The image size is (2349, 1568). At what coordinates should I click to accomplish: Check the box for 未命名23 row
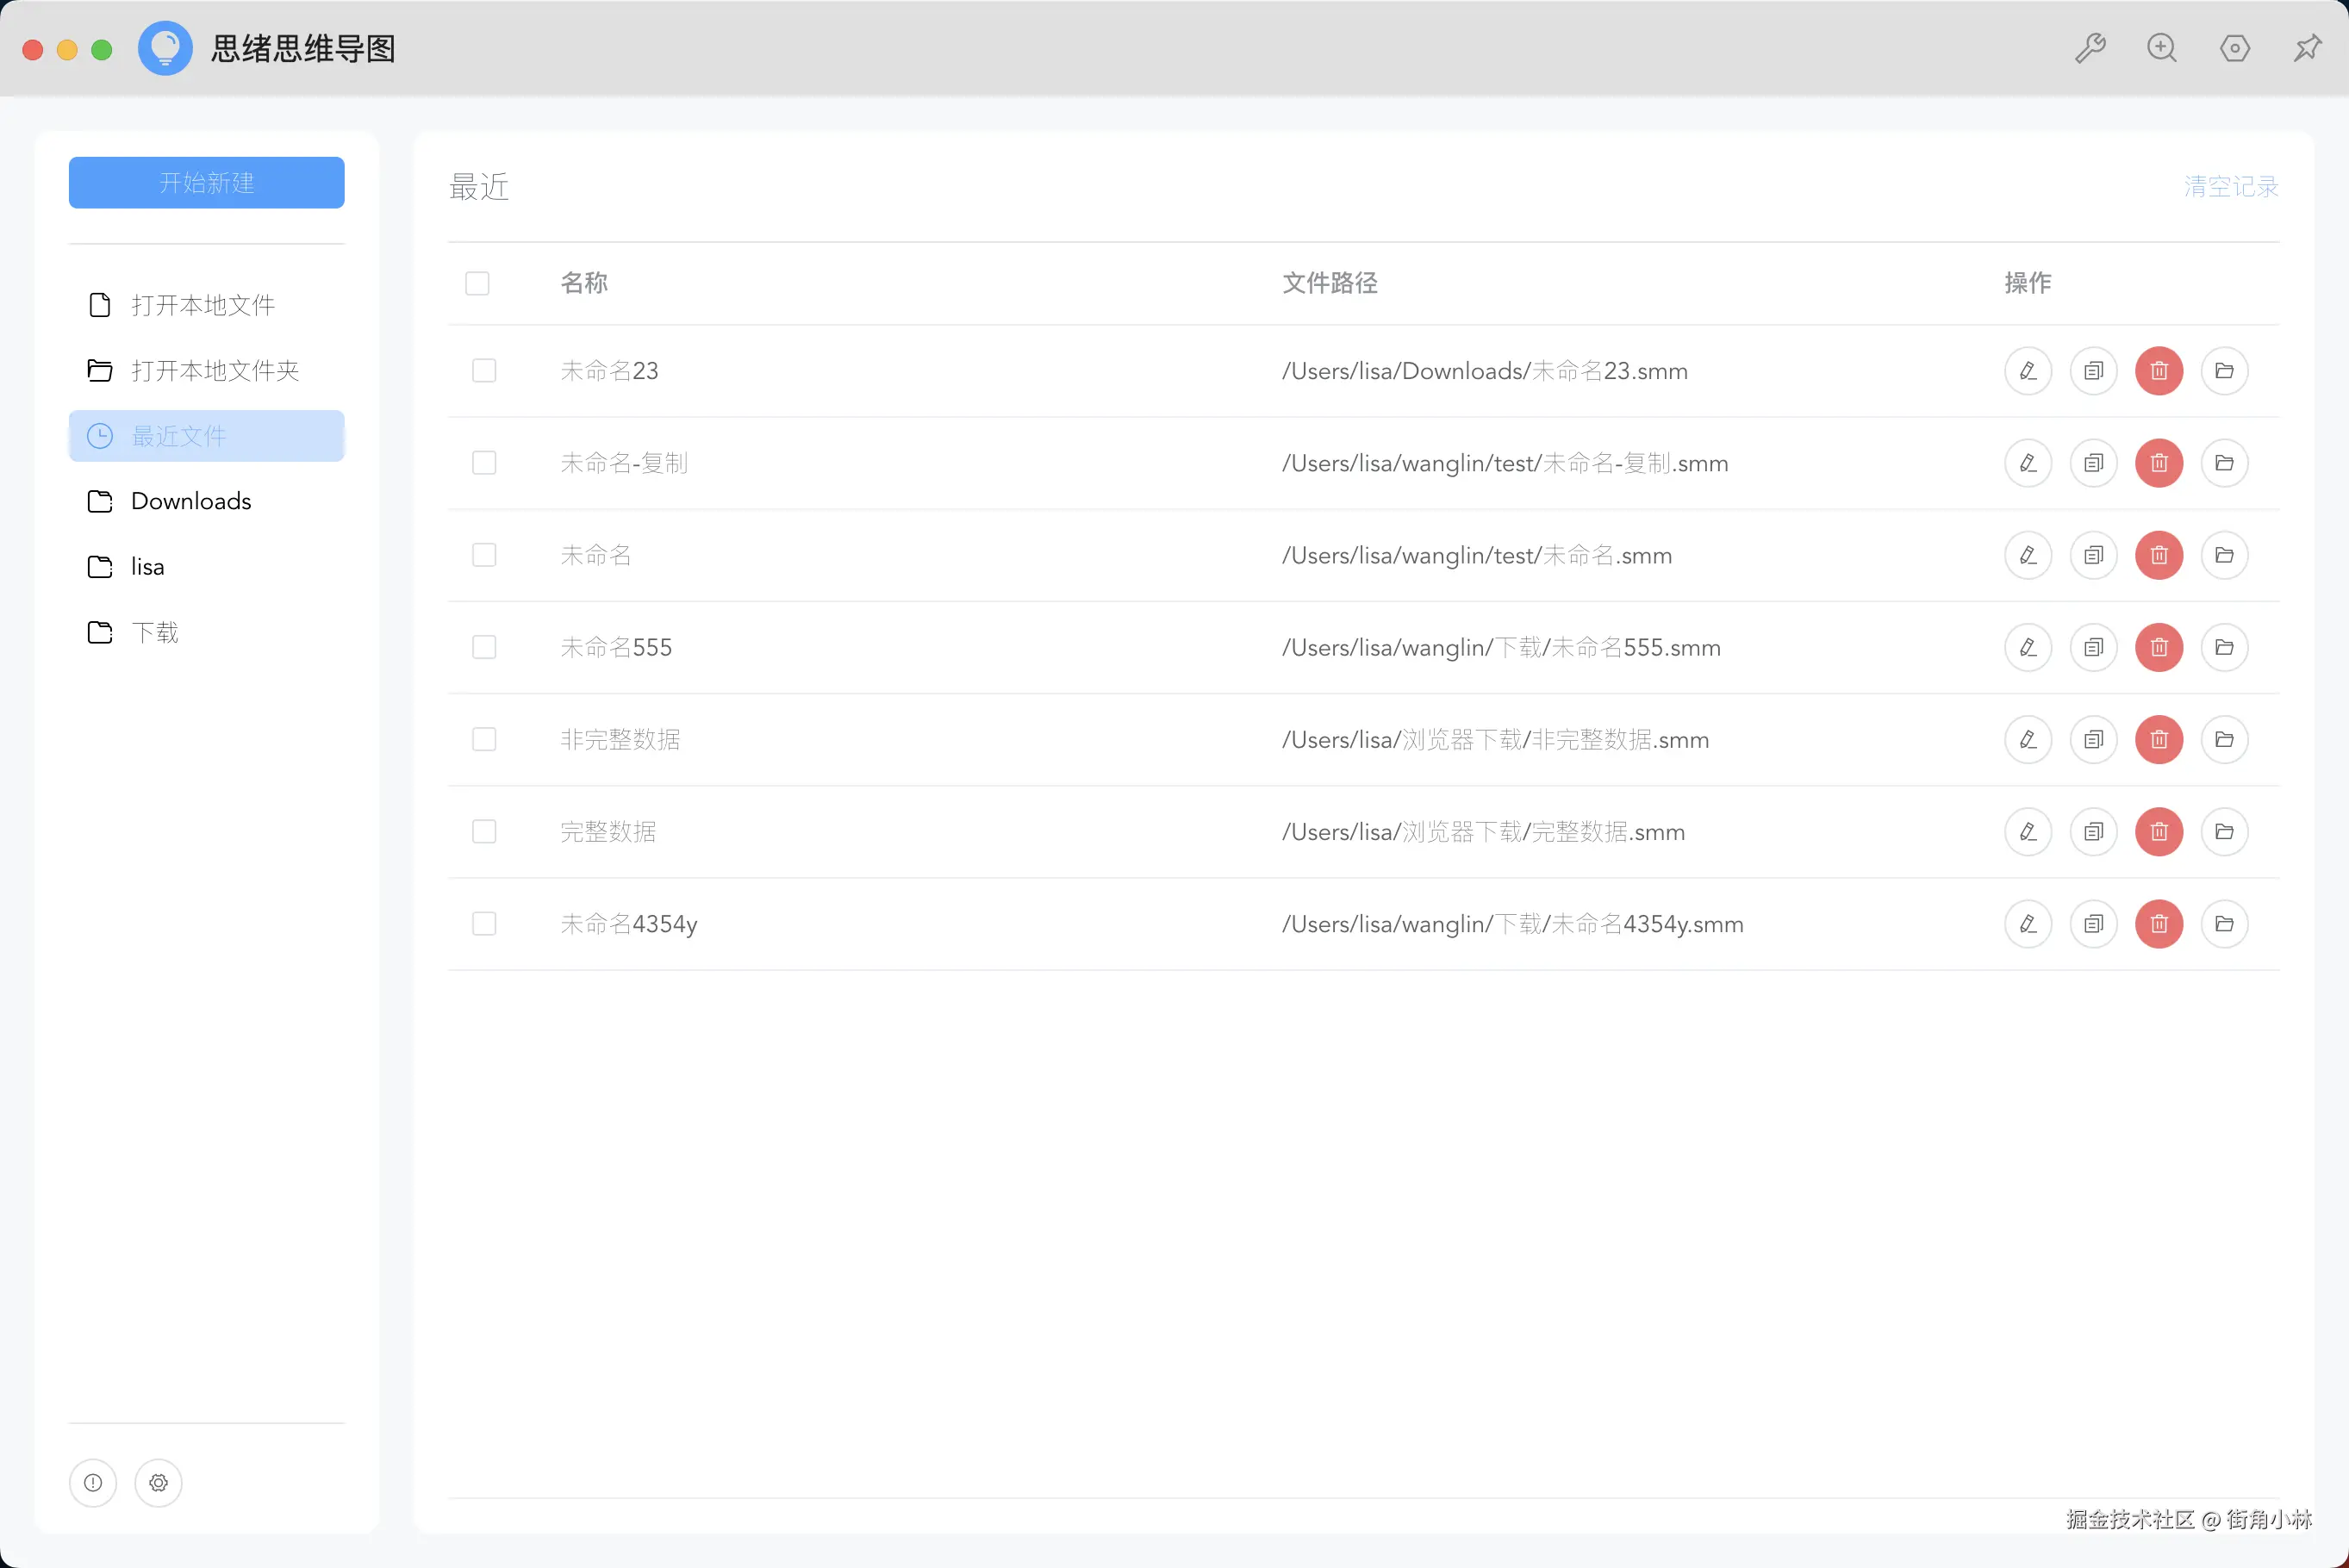(x=484, y=371)
